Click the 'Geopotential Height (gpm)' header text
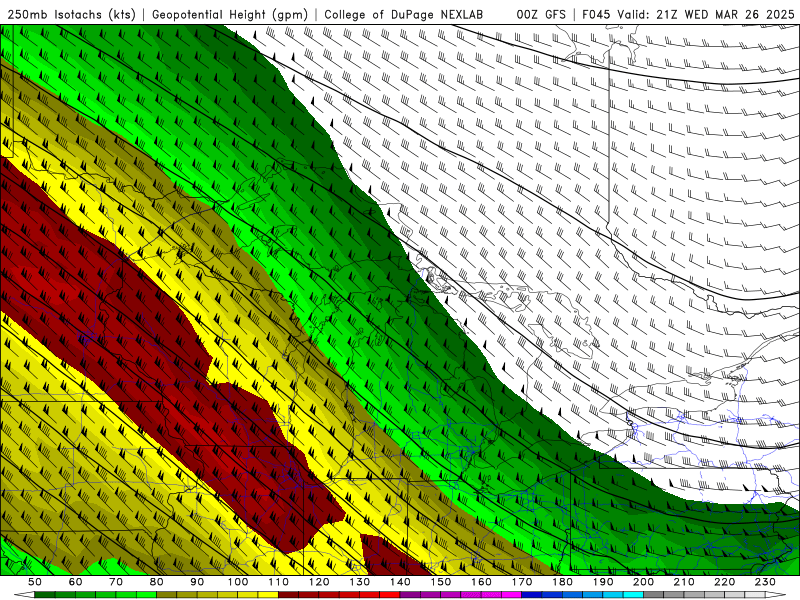Screen dimensions: 800x600 pos(230,15)
